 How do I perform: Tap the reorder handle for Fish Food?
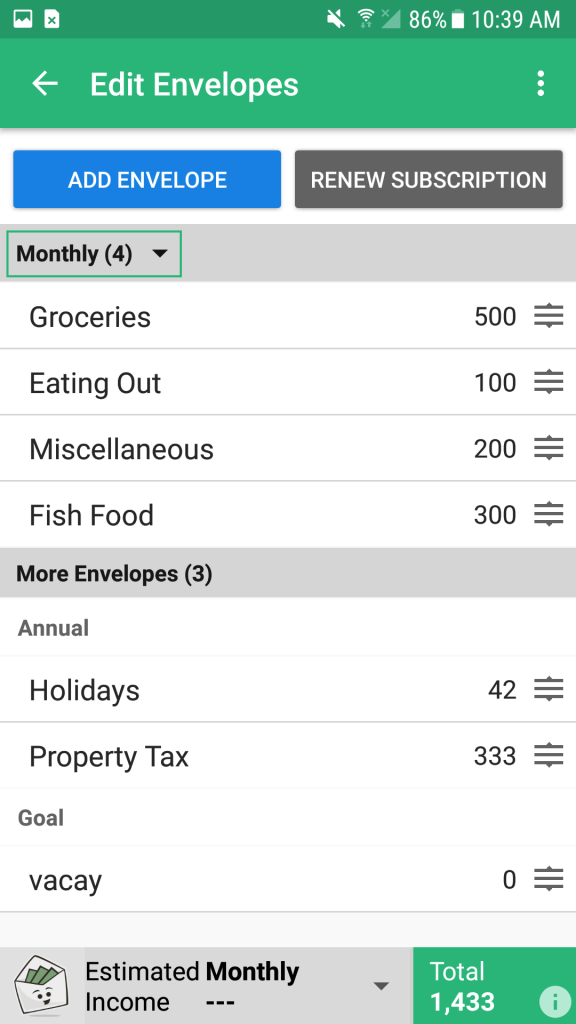pos(549,515)
